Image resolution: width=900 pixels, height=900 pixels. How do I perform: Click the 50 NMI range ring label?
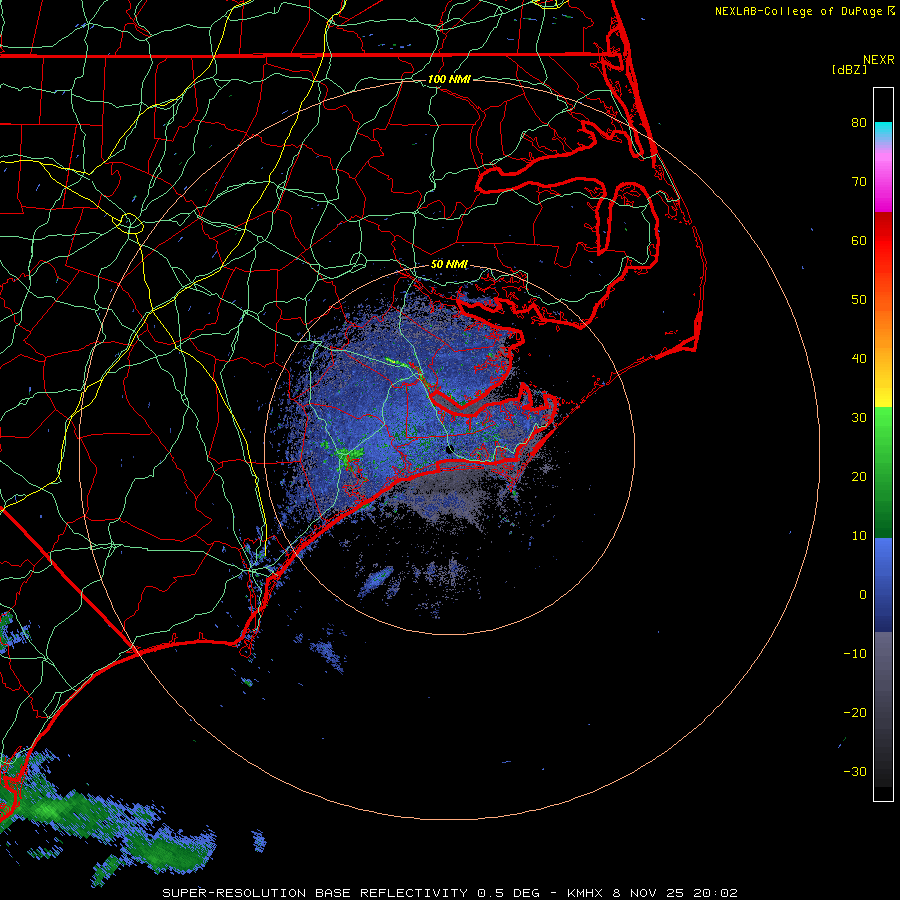449,264
